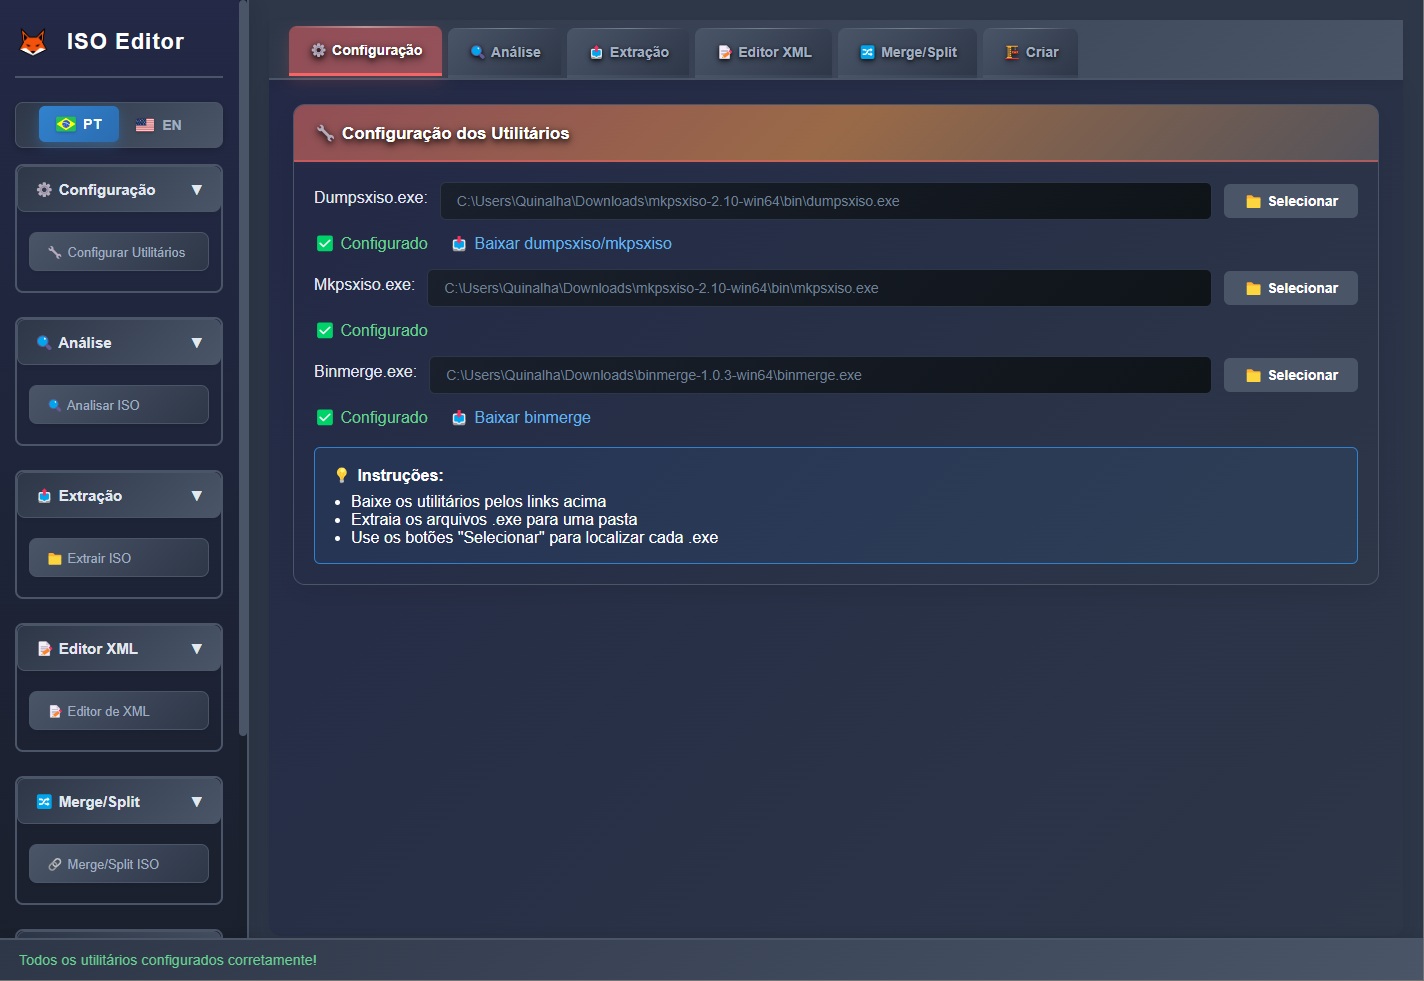
Task: Click the folder icon on Dumpsxiso Selecionar
Action: (x=1253, y=202)
